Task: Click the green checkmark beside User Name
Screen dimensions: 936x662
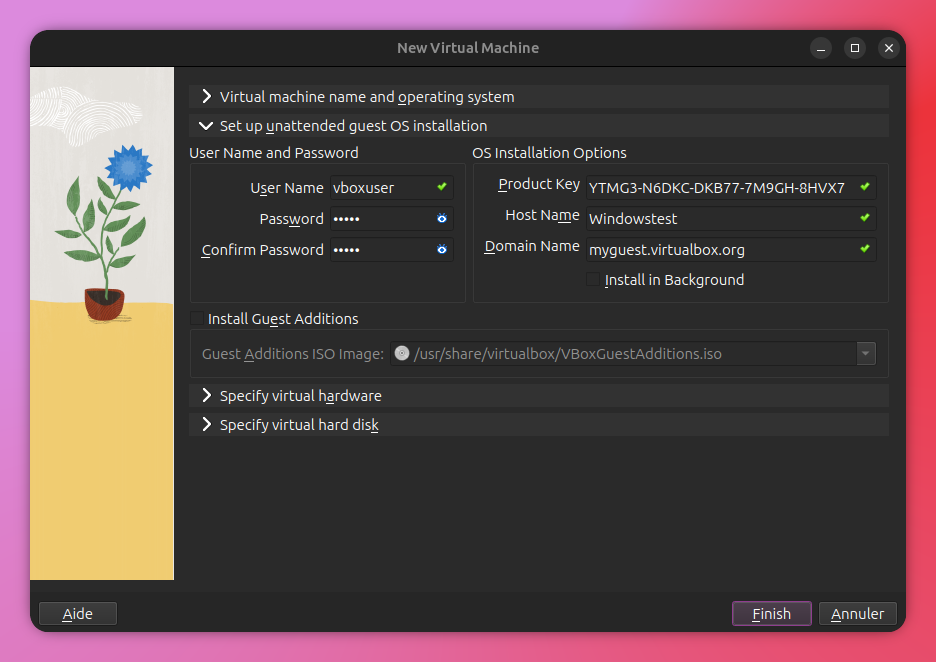Action: (x=442, y=187)
